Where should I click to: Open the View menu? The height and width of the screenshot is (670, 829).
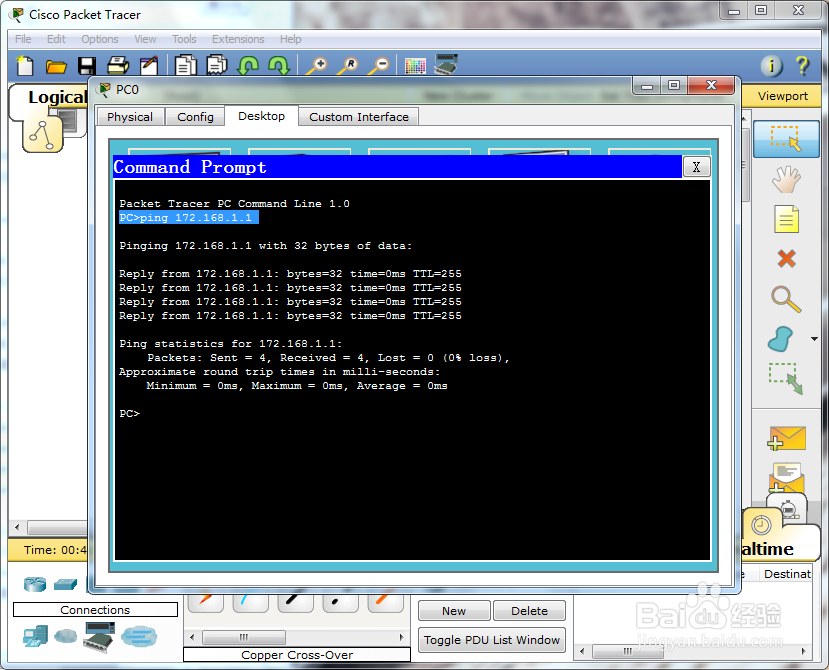coord(145,39)
